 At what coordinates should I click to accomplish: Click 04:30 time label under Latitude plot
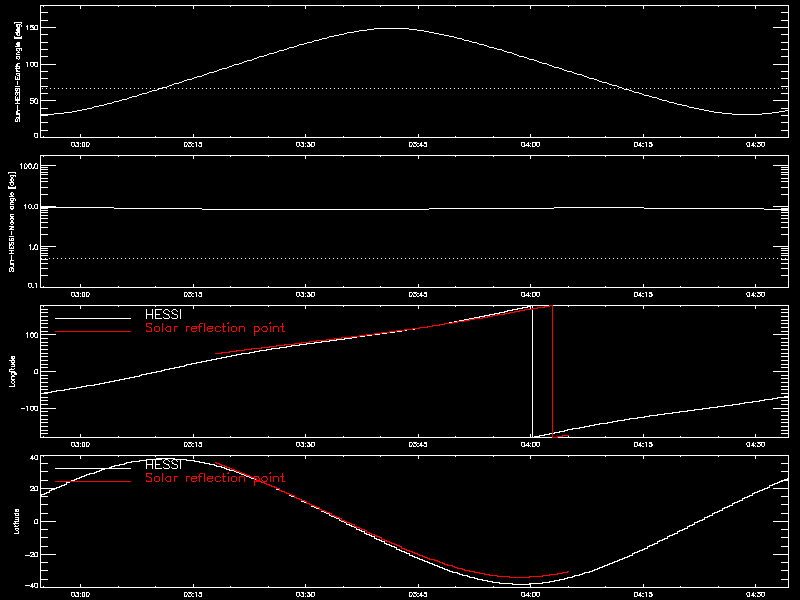pos(756,594)
